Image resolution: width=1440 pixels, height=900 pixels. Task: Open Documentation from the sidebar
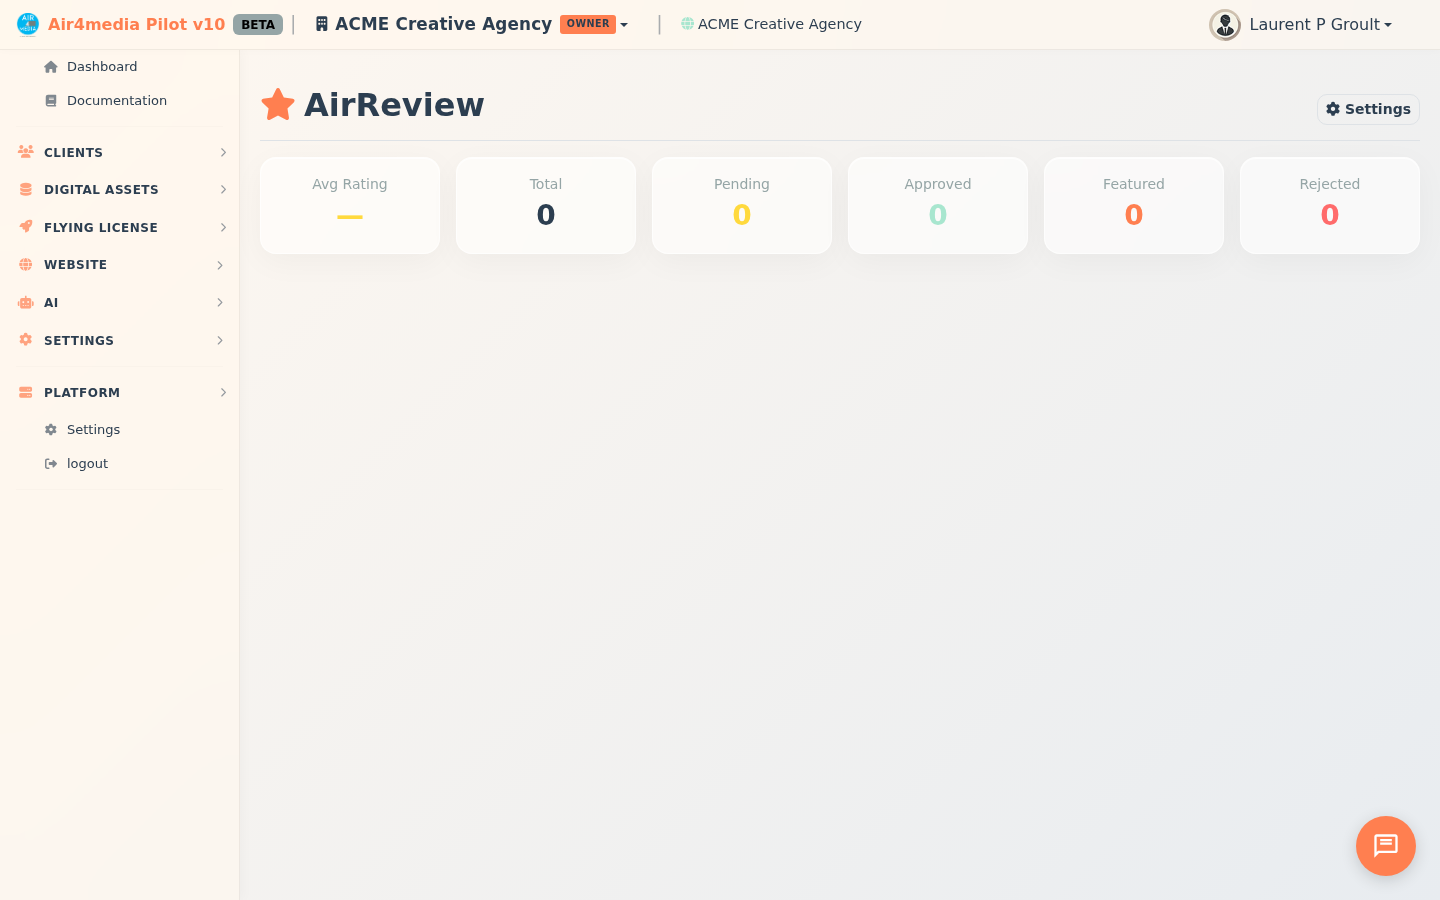click(x=116, y=100)
